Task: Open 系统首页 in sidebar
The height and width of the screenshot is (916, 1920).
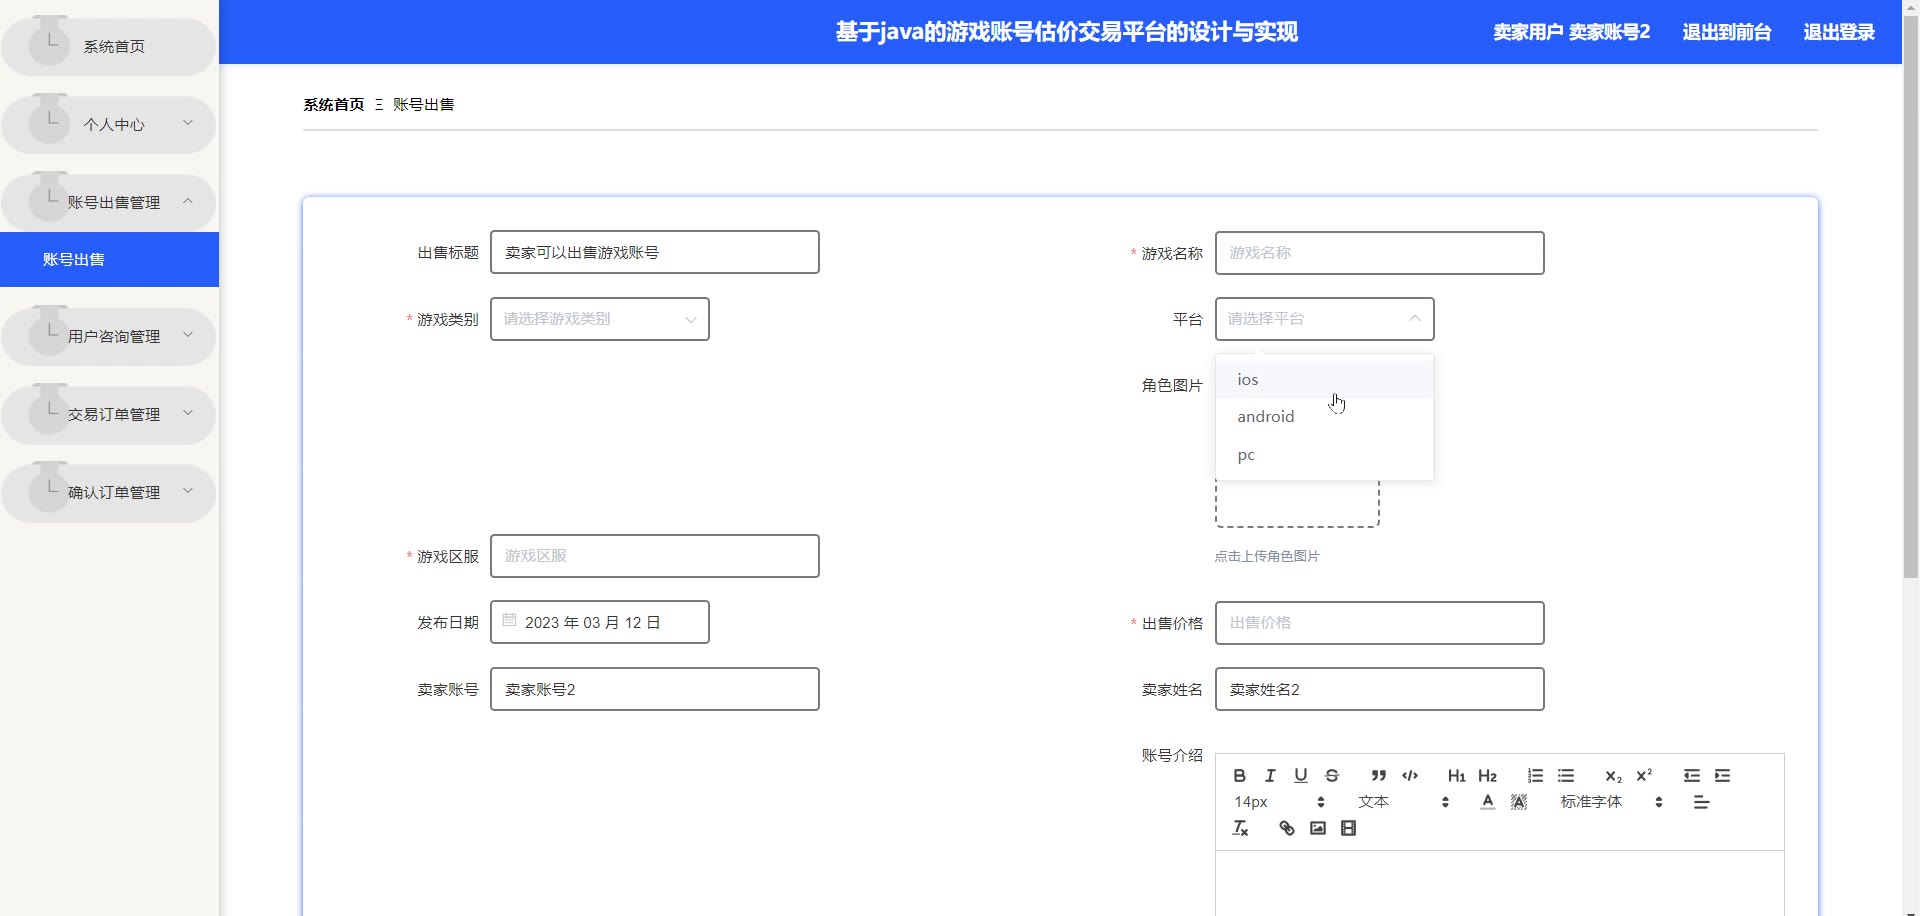Action: pos(109,46)
